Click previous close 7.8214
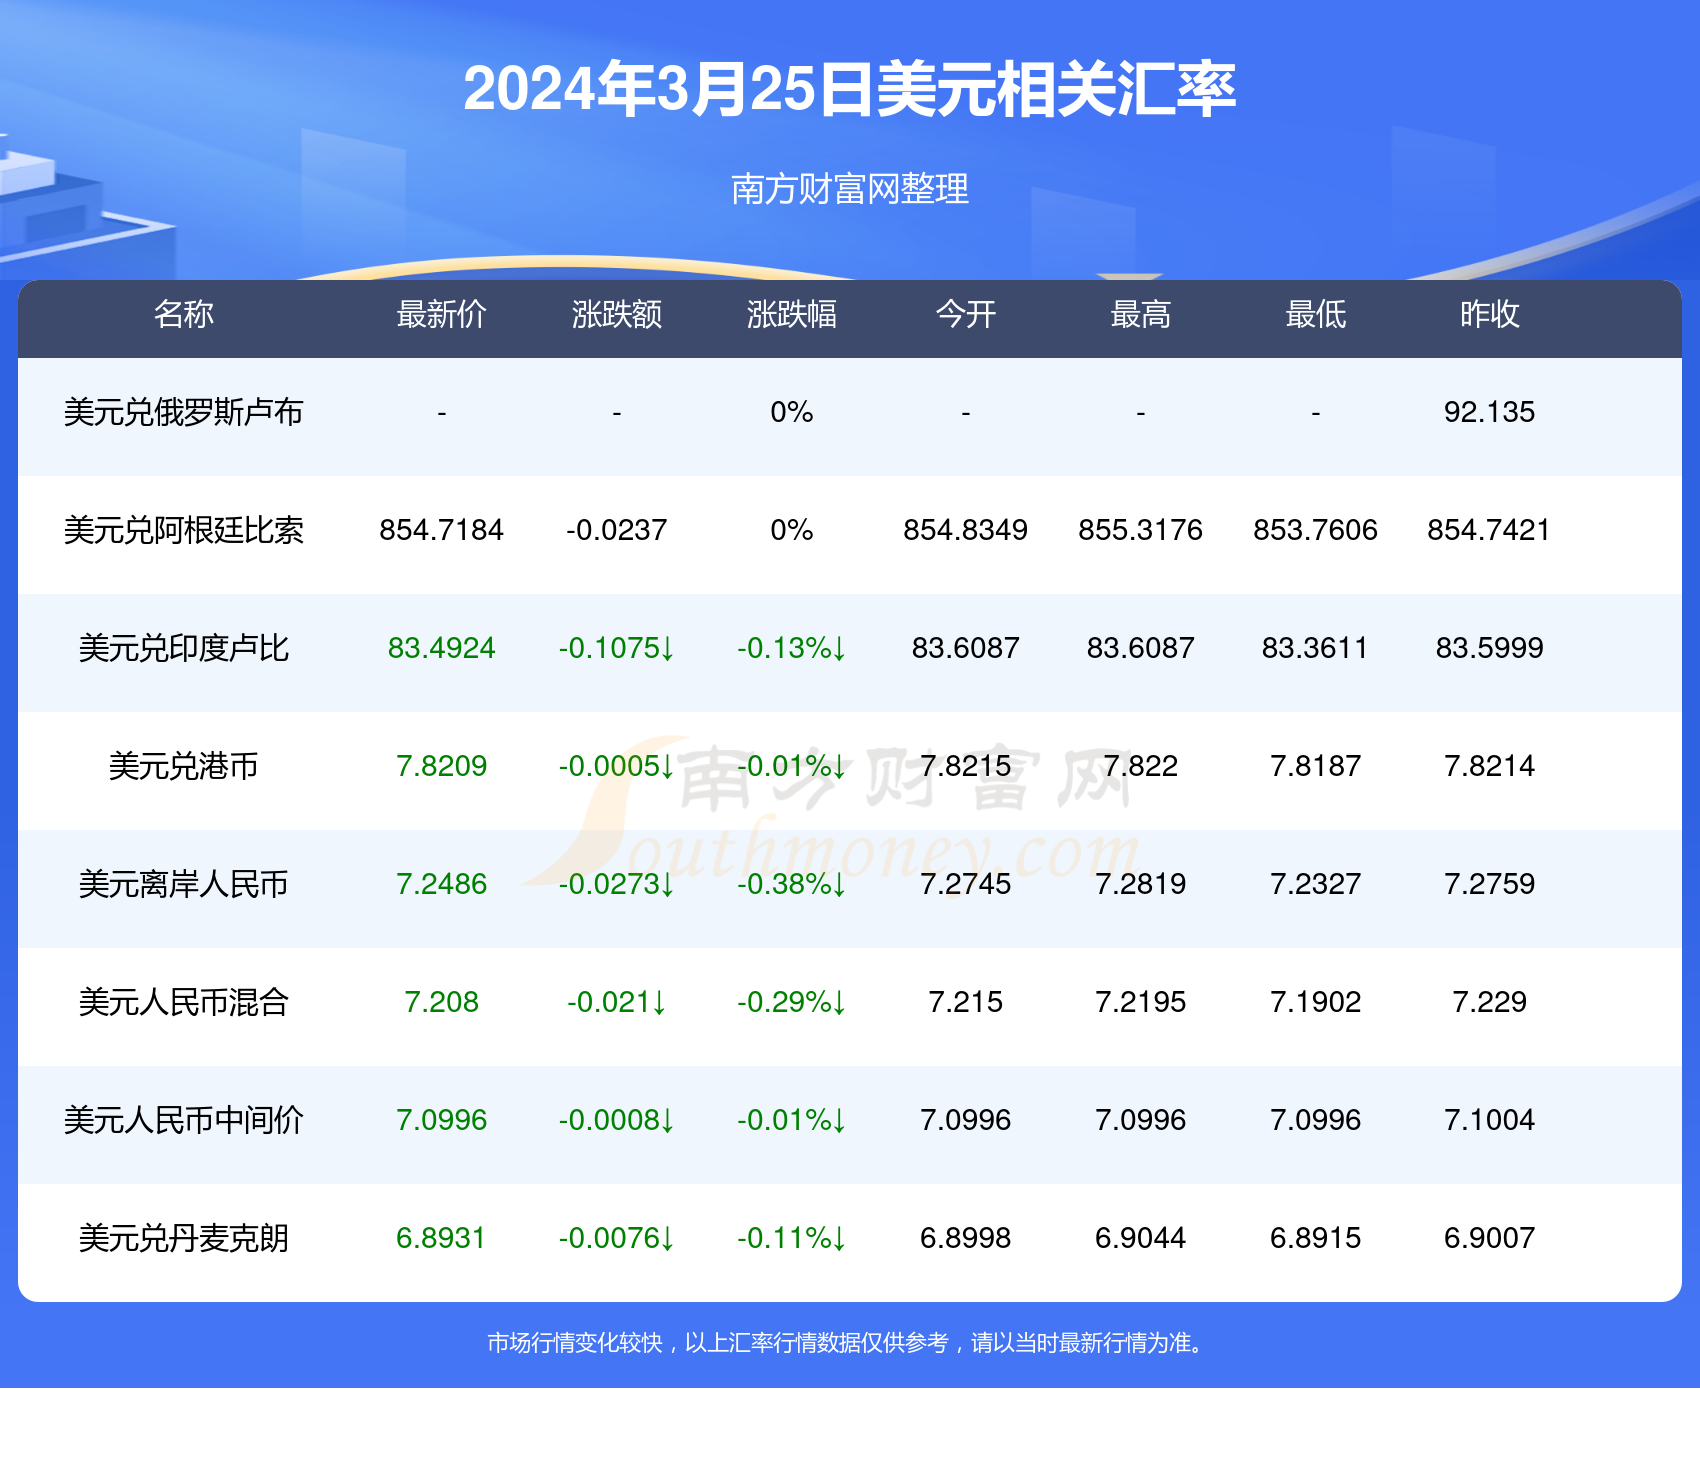 point(1490,766)
